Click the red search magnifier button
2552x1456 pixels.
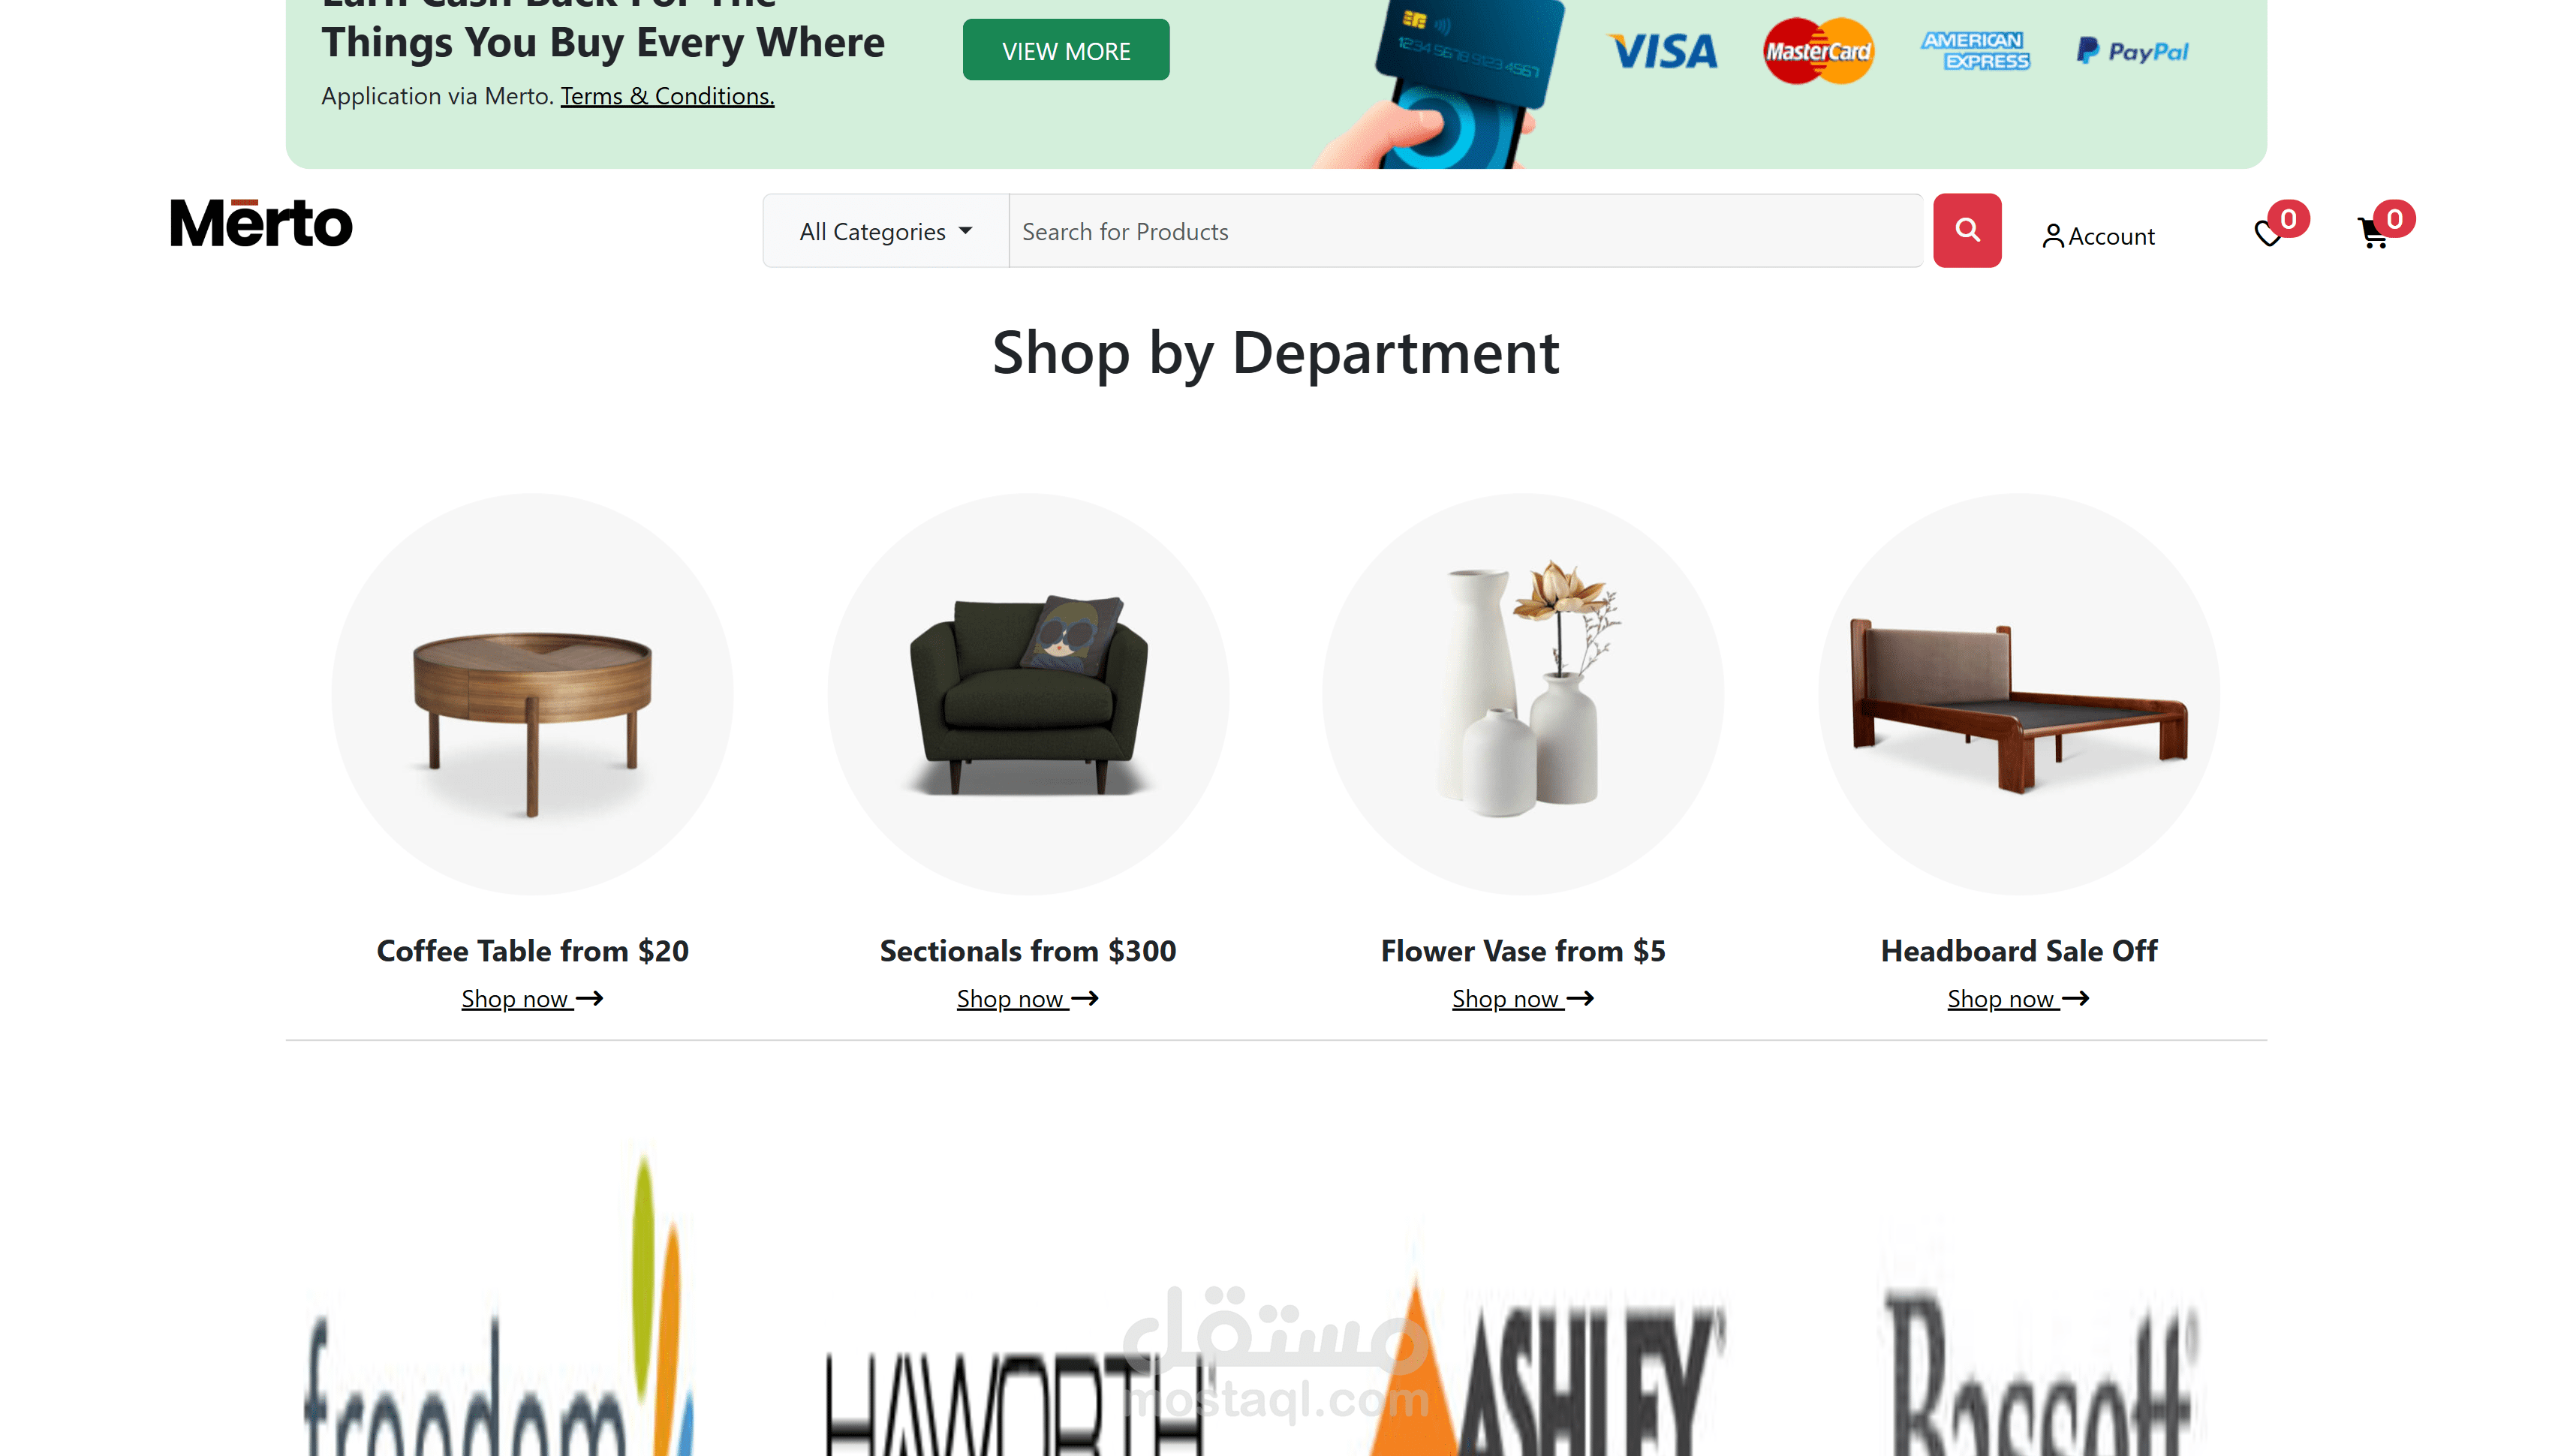click(1966, 230)
